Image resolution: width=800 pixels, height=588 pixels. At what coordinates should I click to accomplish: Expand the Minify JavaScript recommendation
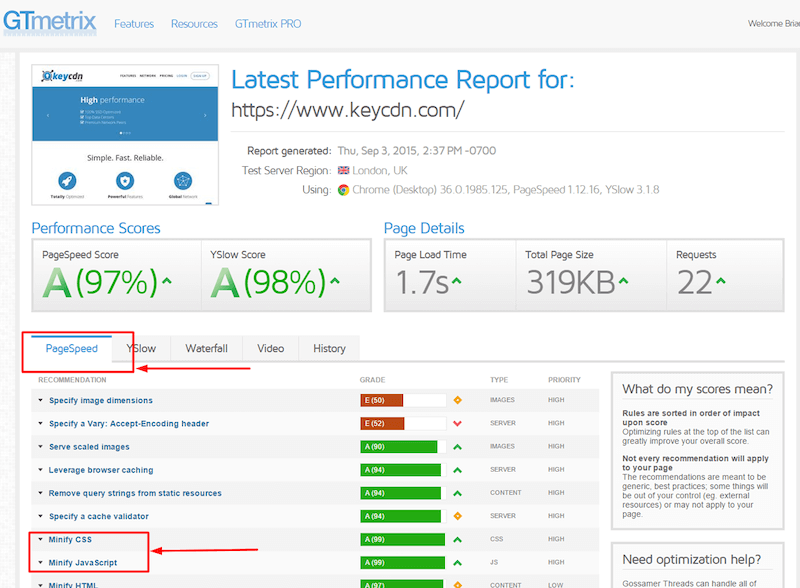click(x=40, y=562)
